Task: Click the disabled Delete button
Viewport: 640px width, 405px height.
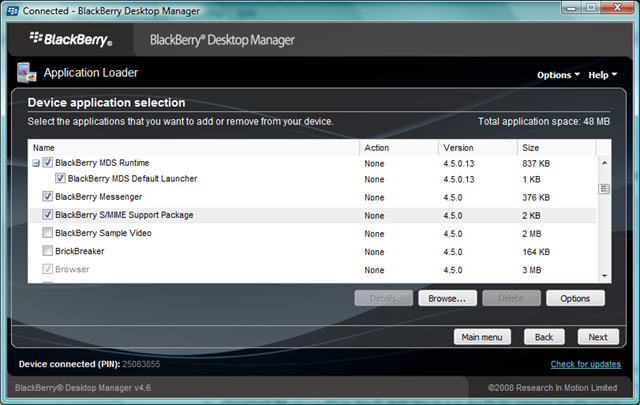Action: tap(511, 298)
